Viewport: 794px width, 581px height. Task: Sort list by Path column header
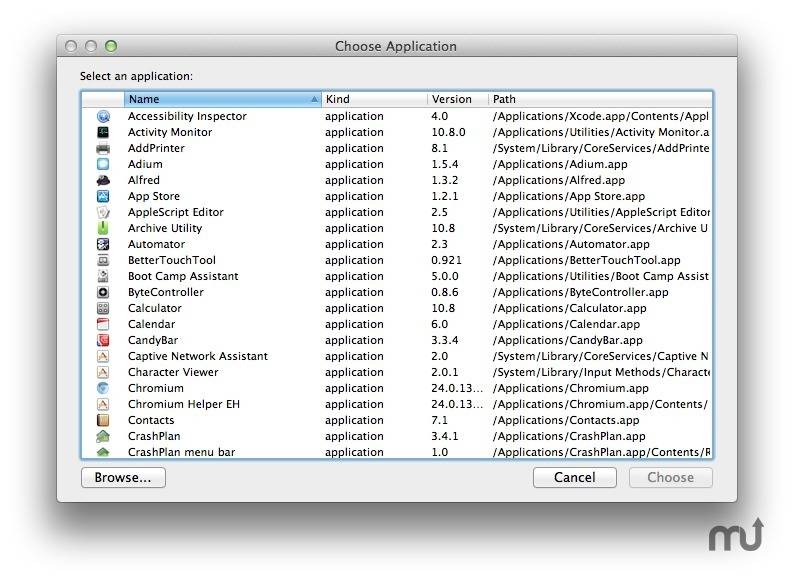click(x=598, y=99)
